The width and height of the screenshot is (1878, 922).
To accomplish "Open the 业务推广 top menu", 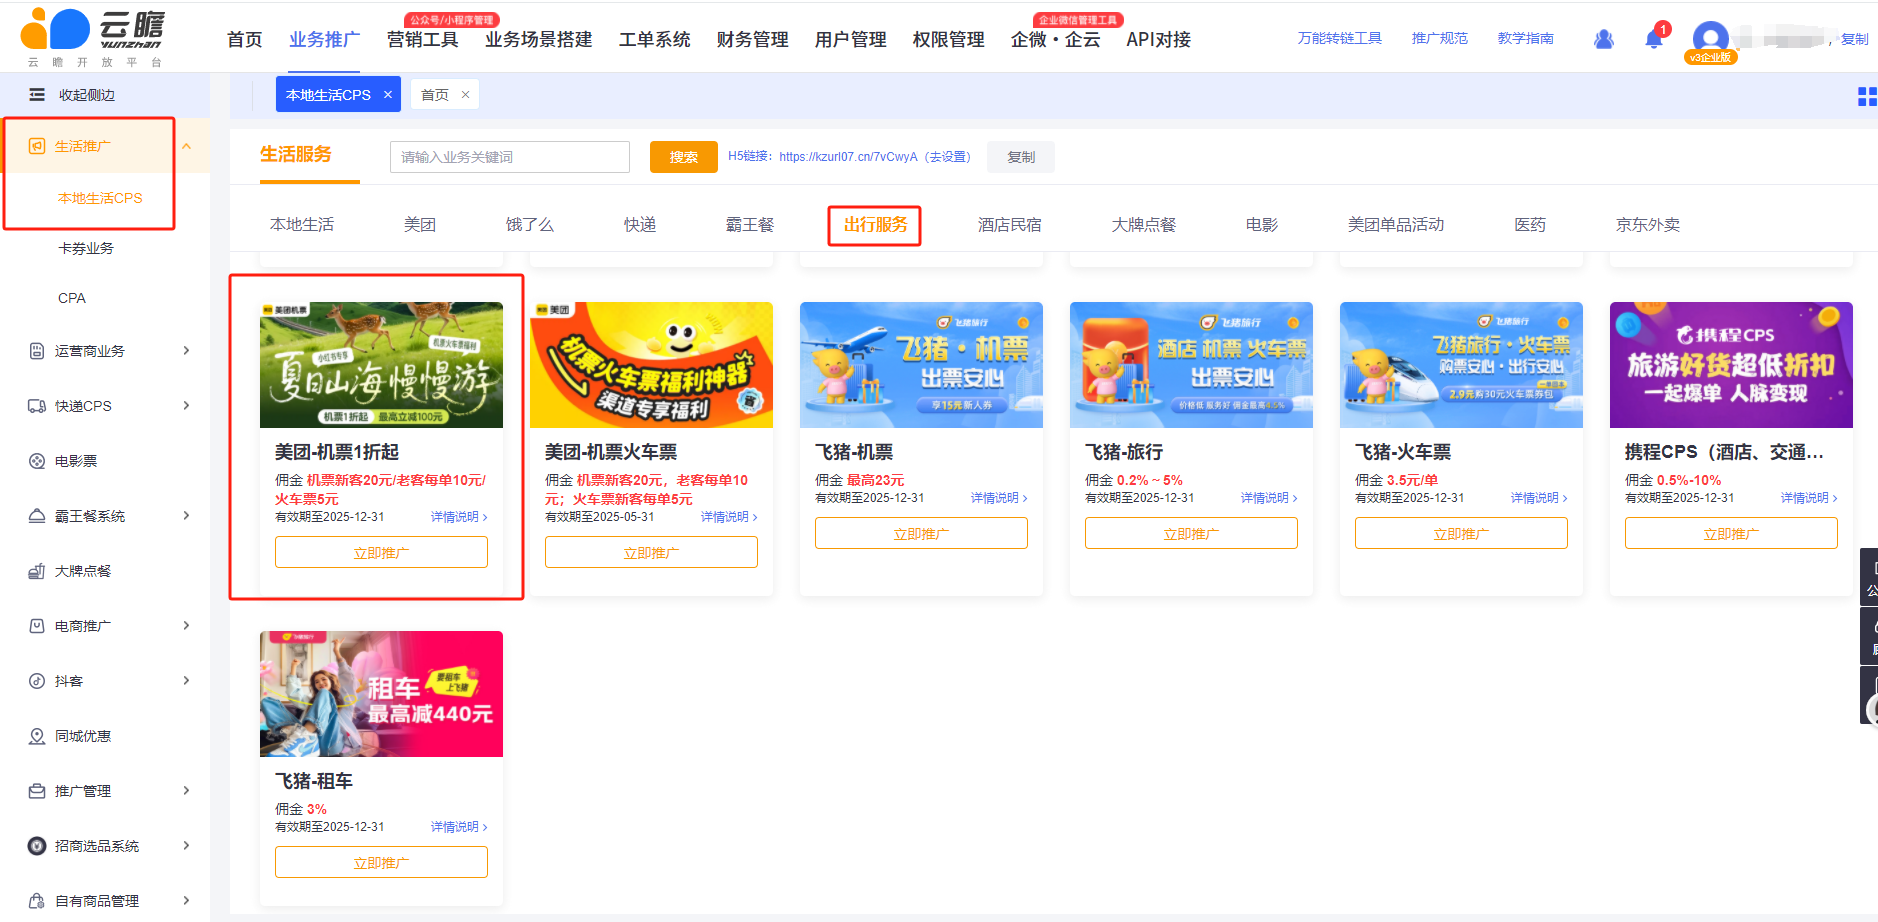I will coord(324,40).
